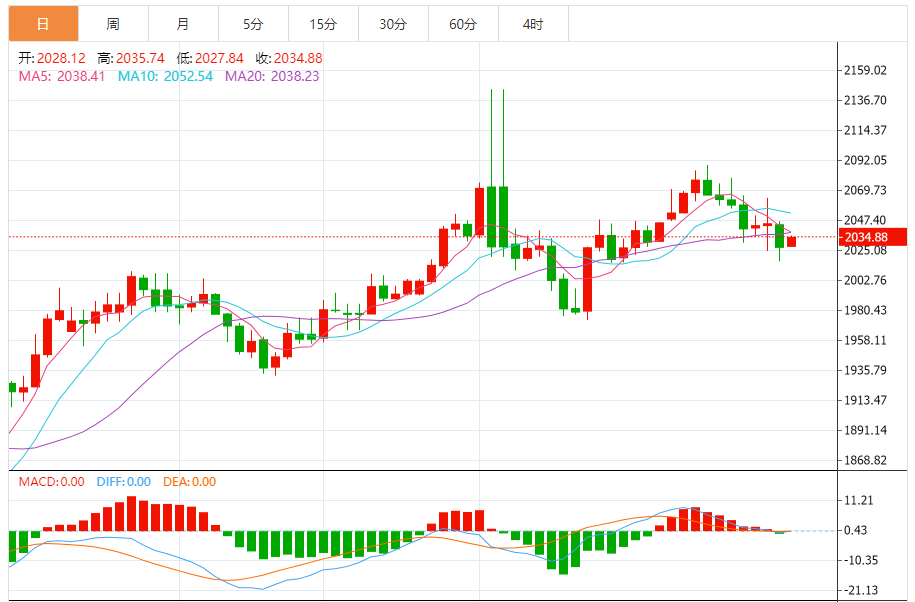Viewport: 915px width, 602px height.
Task: Click the 2047.40 price axis label
Action: [865, 220]
